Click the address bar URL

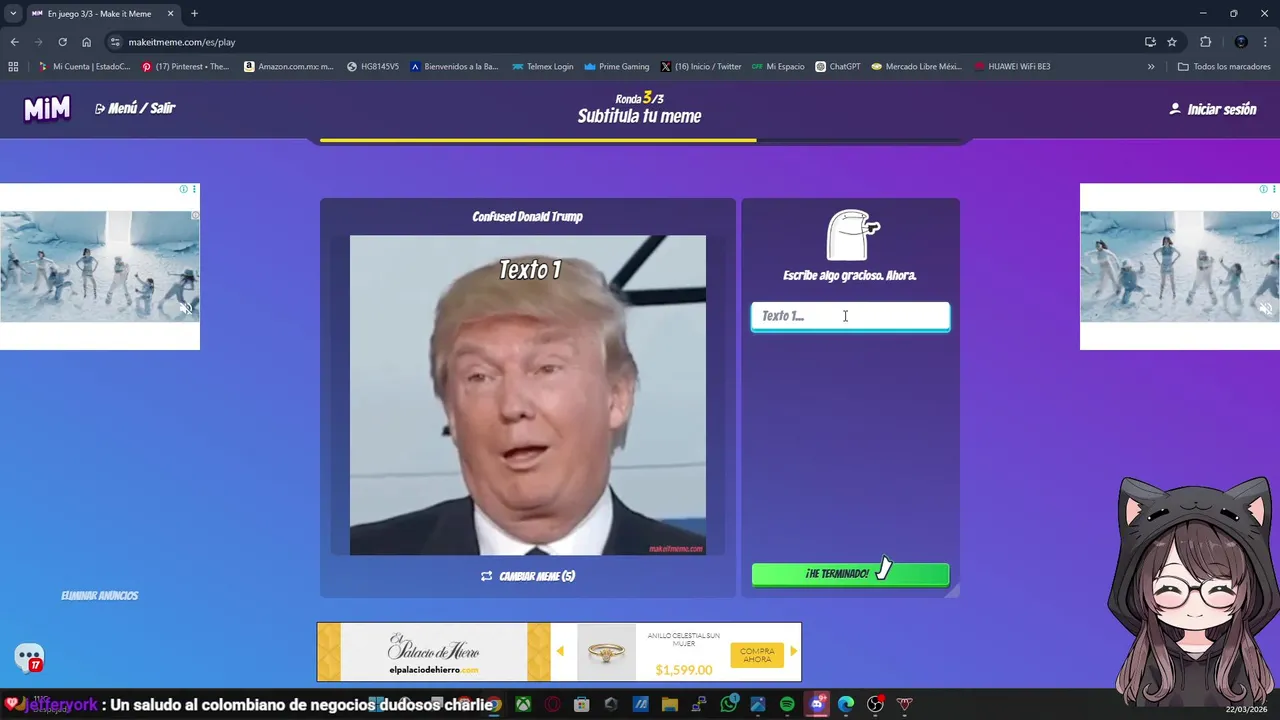(x=182, y=42)
